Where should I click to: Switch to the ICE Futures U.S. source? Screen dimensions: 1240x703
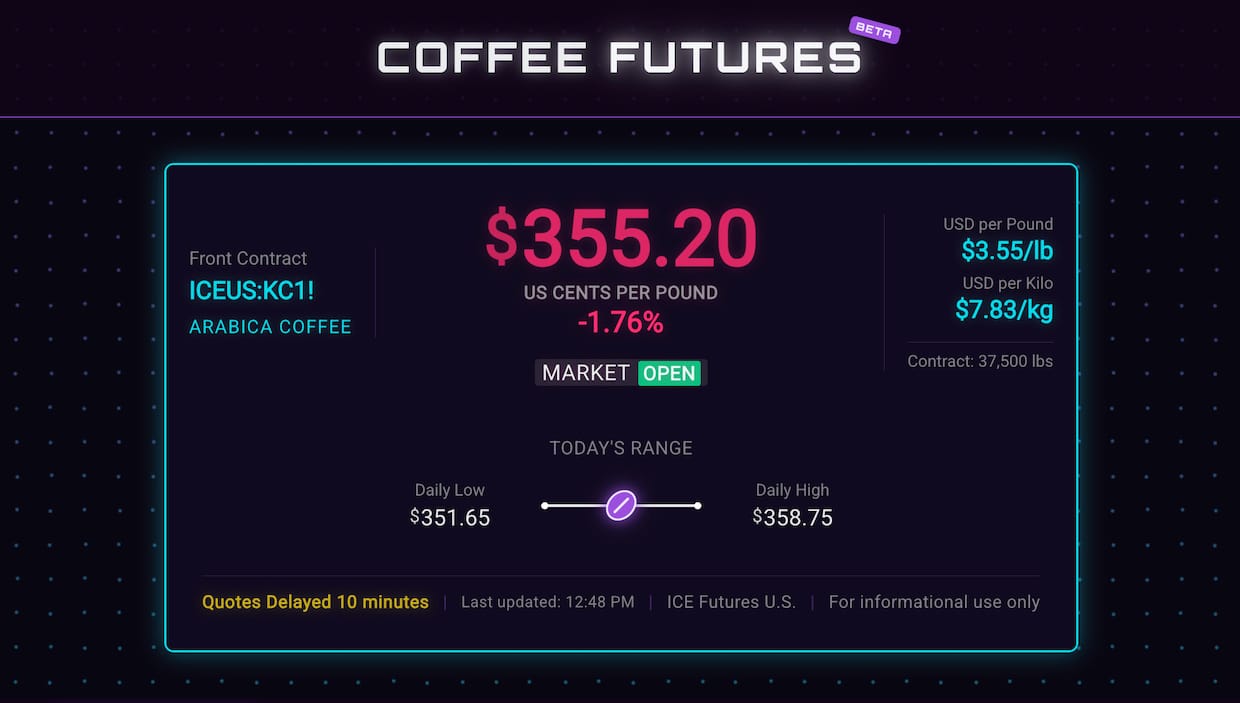731,602
